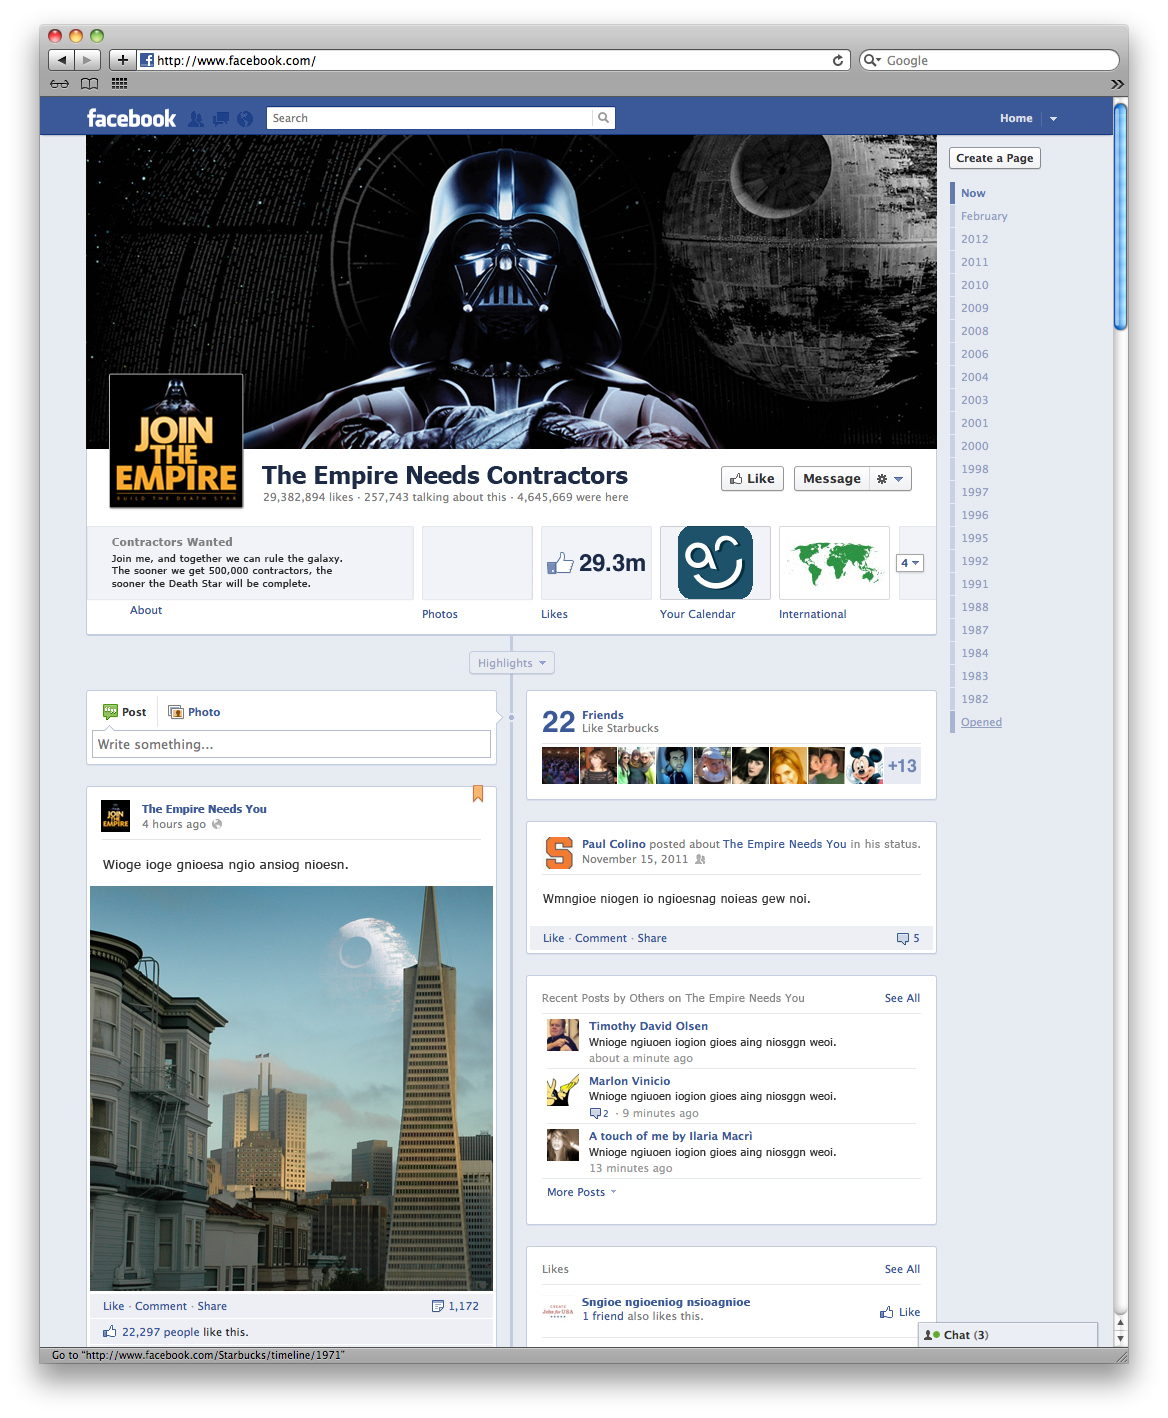Click the Death Star city photo
The width and height of the screenshot is (1168, 1418).
(291, 1088)
